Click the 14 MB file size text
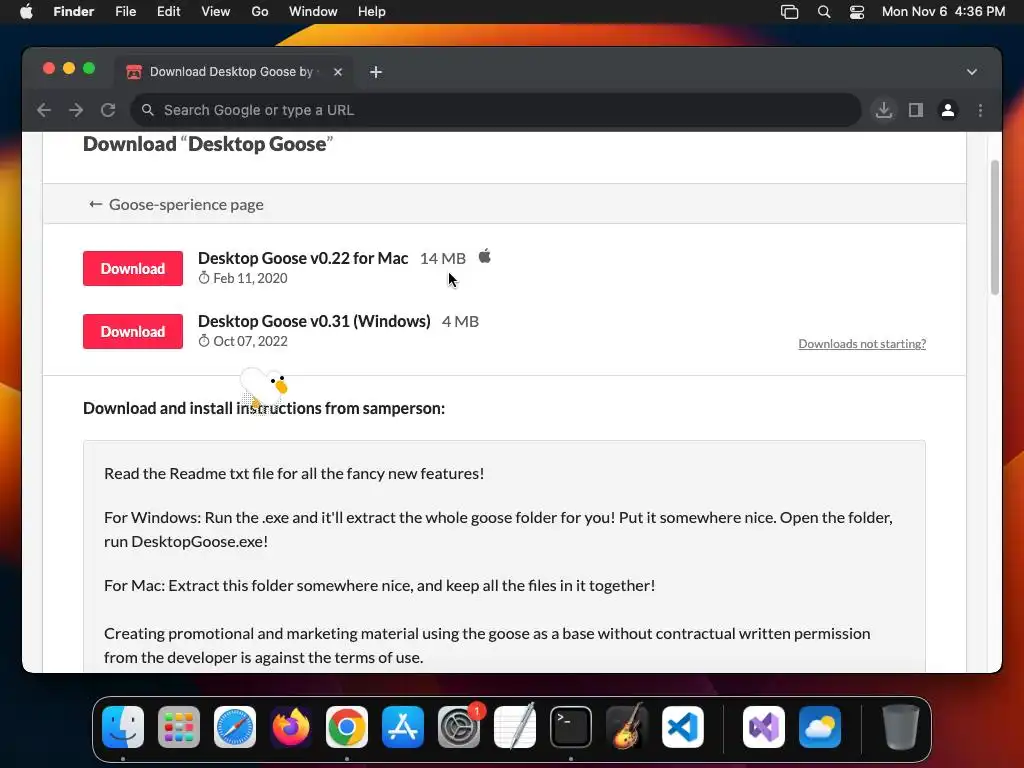 point(443,259)
